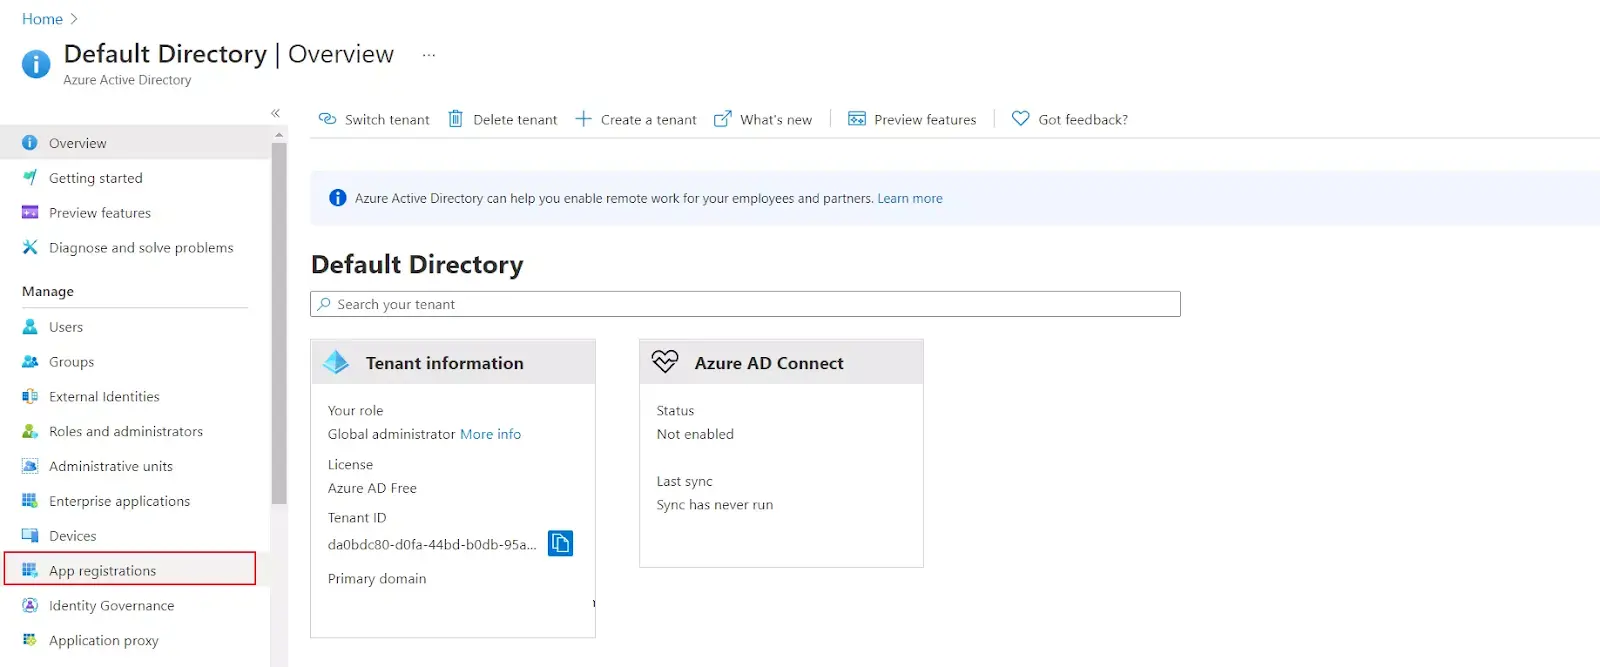Open External Identities menu item

[135, 397]
